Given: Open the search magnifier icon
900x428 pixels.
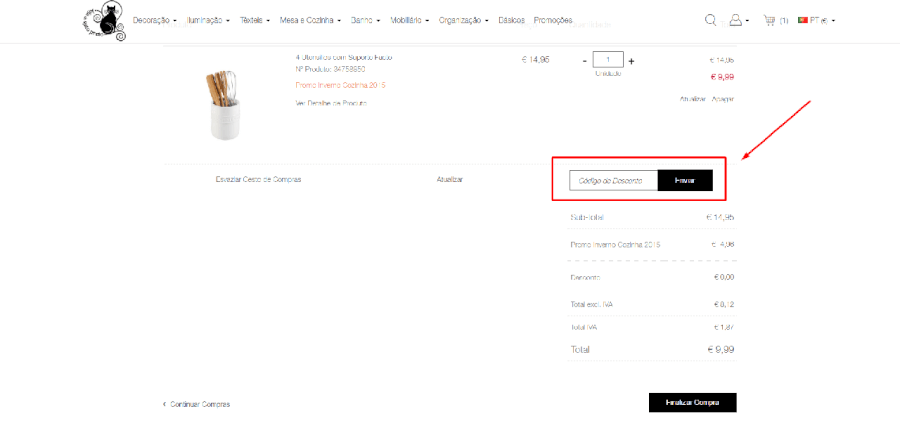Looking at the screenshot, I should tap(710, 20).
